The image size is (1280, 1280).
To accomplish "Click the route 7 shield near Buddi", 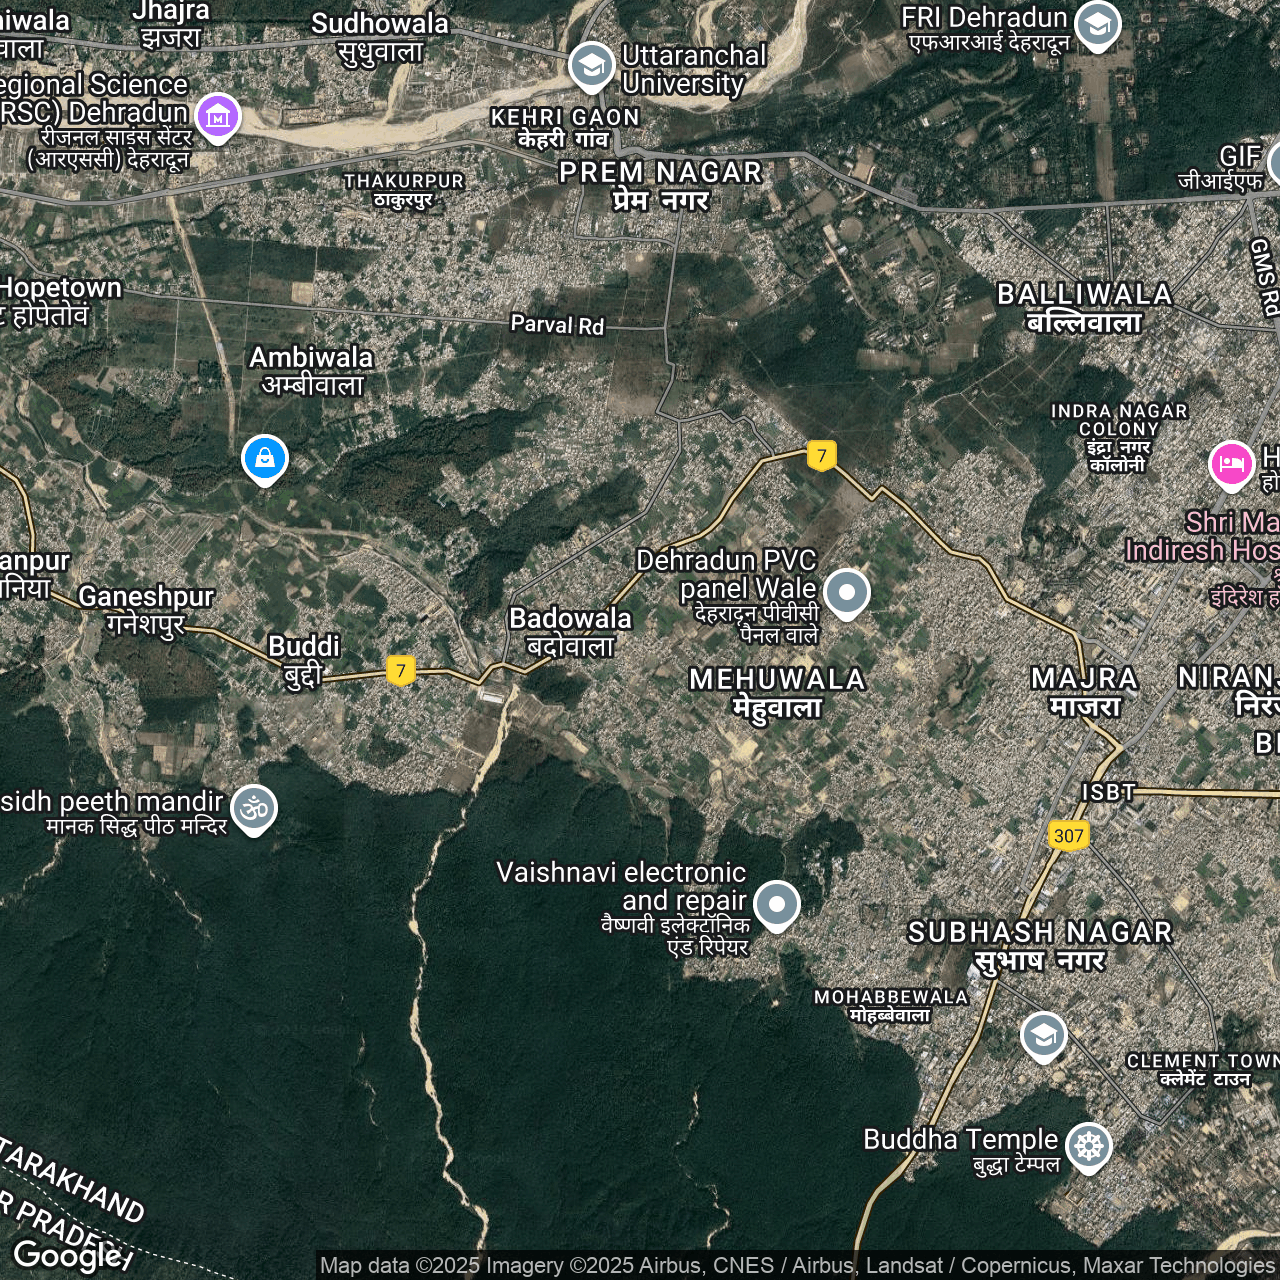I will click(x=401, y=670).
